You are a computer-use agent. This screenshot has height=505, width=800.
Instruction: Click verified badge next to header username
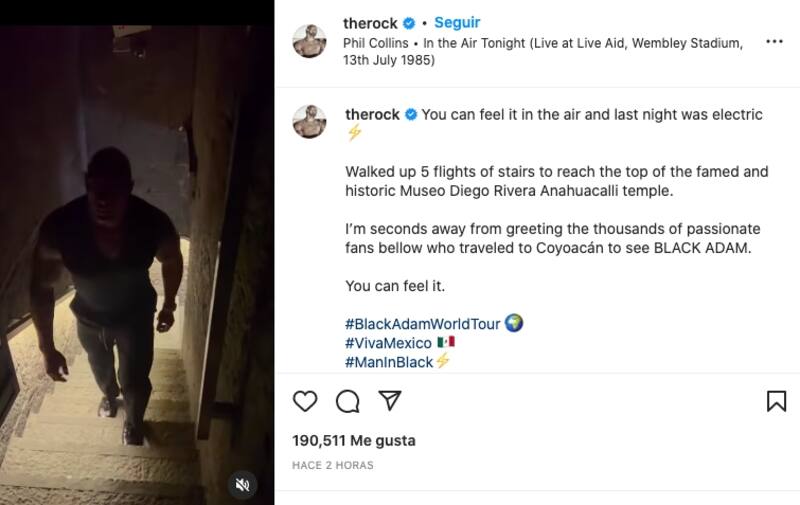(410, 23)
